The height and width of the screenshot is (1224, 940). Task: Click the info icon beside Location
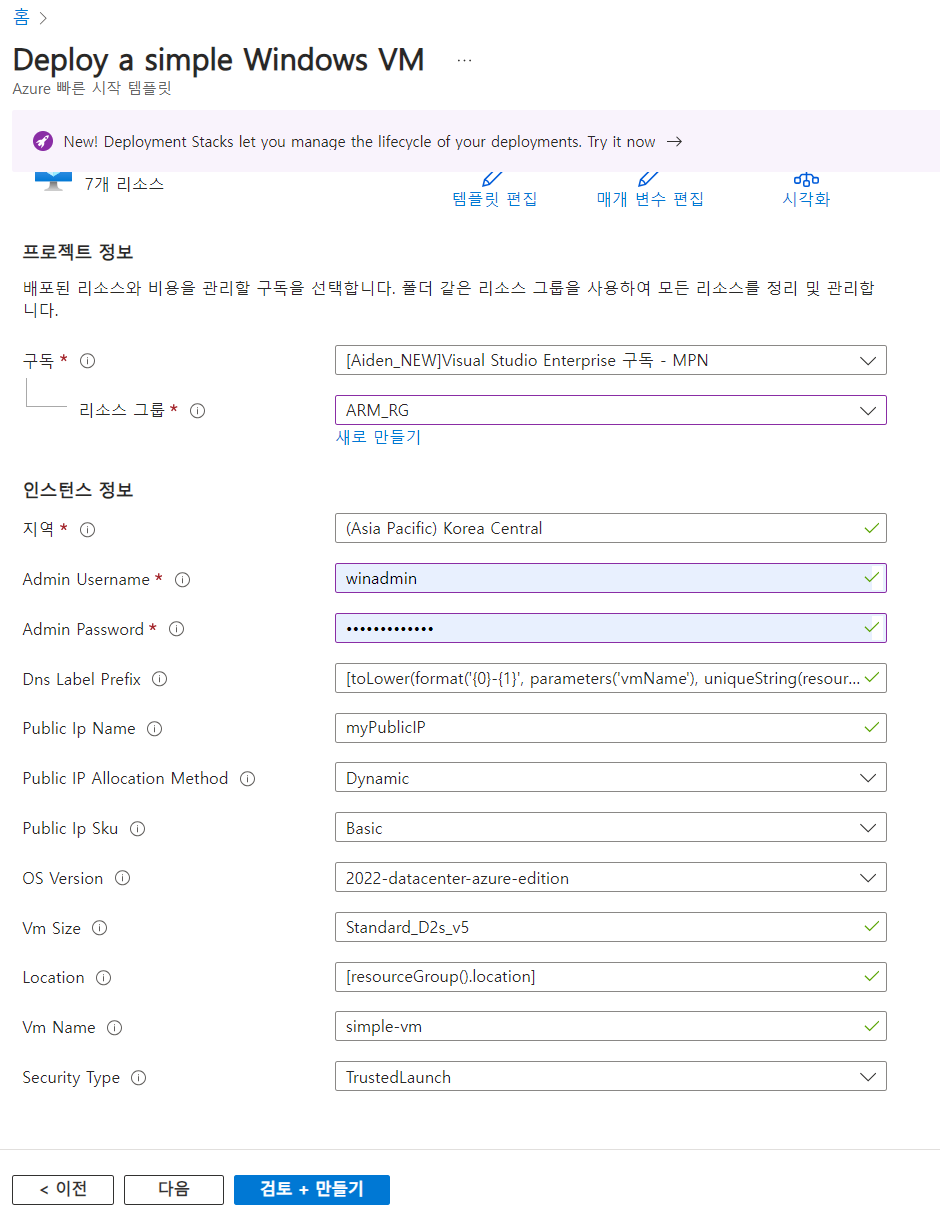tap(103, 978)
